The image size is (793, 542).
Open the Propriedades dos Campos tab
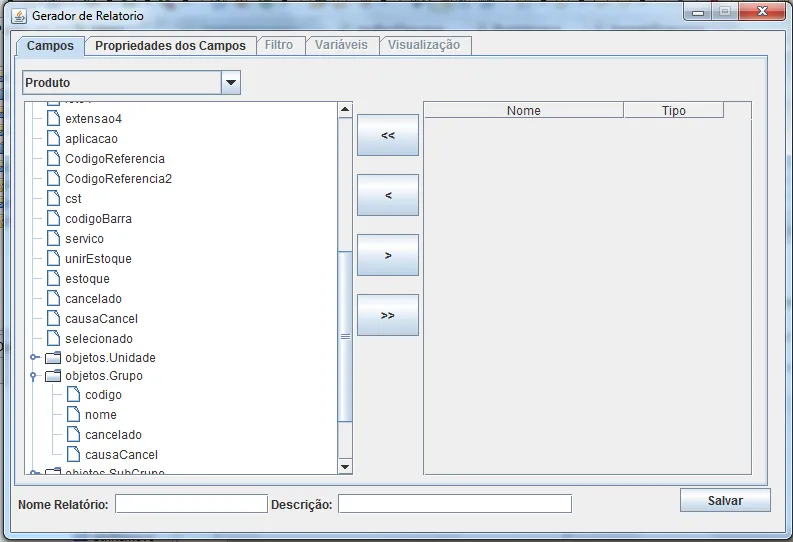(x=170, y=46)
